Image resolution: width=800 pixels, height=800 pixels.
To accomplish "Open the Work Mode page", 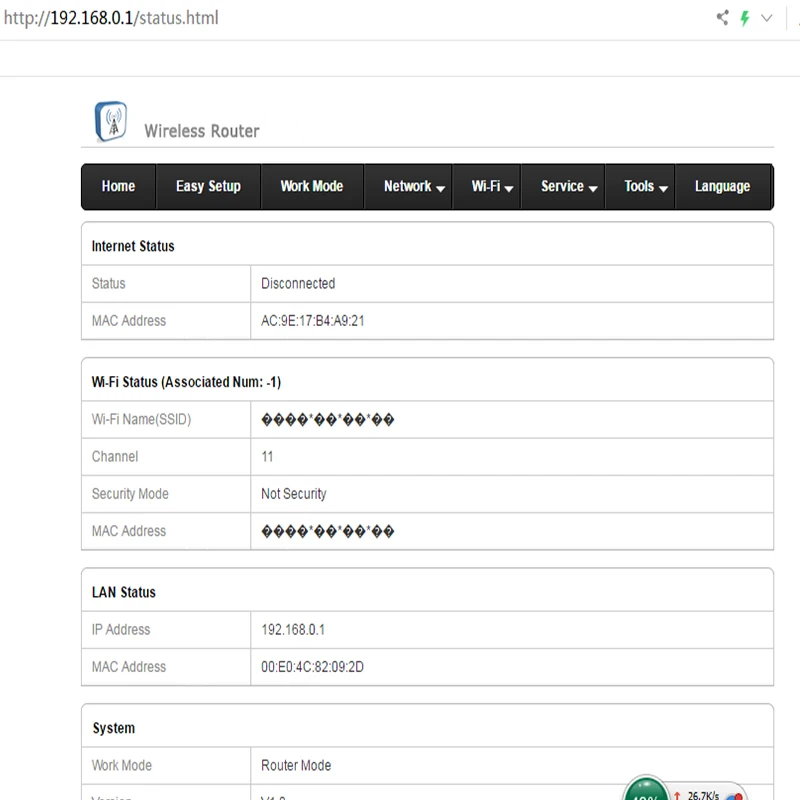I will coord(312,186).
